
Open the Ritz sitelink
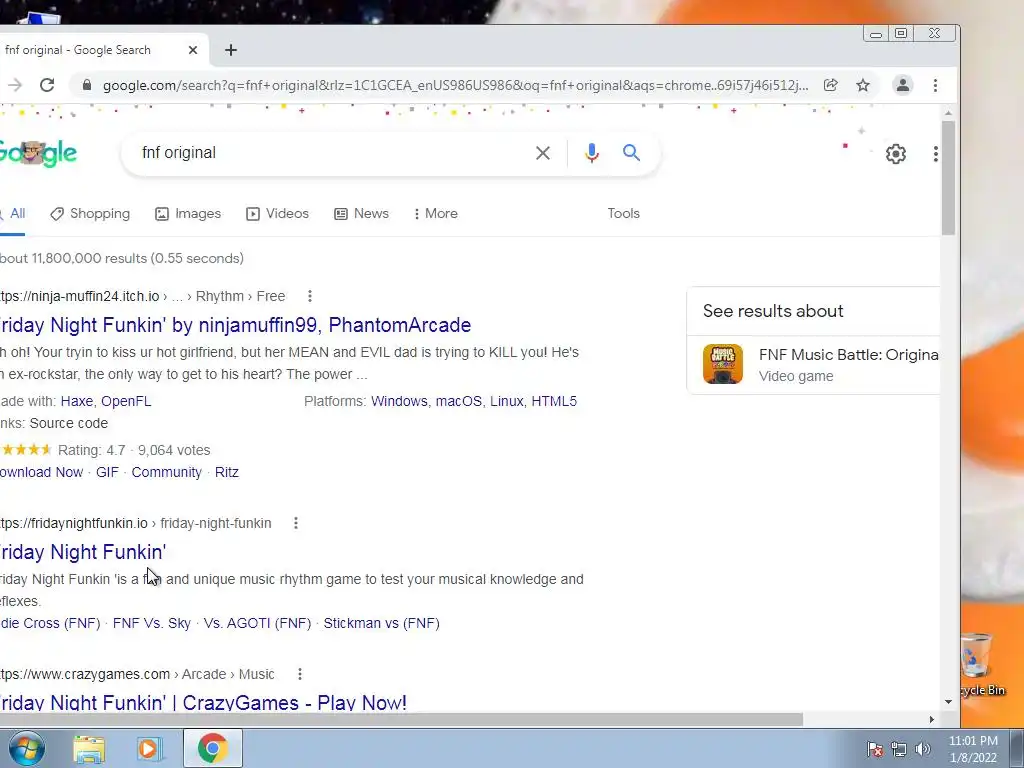227,472
